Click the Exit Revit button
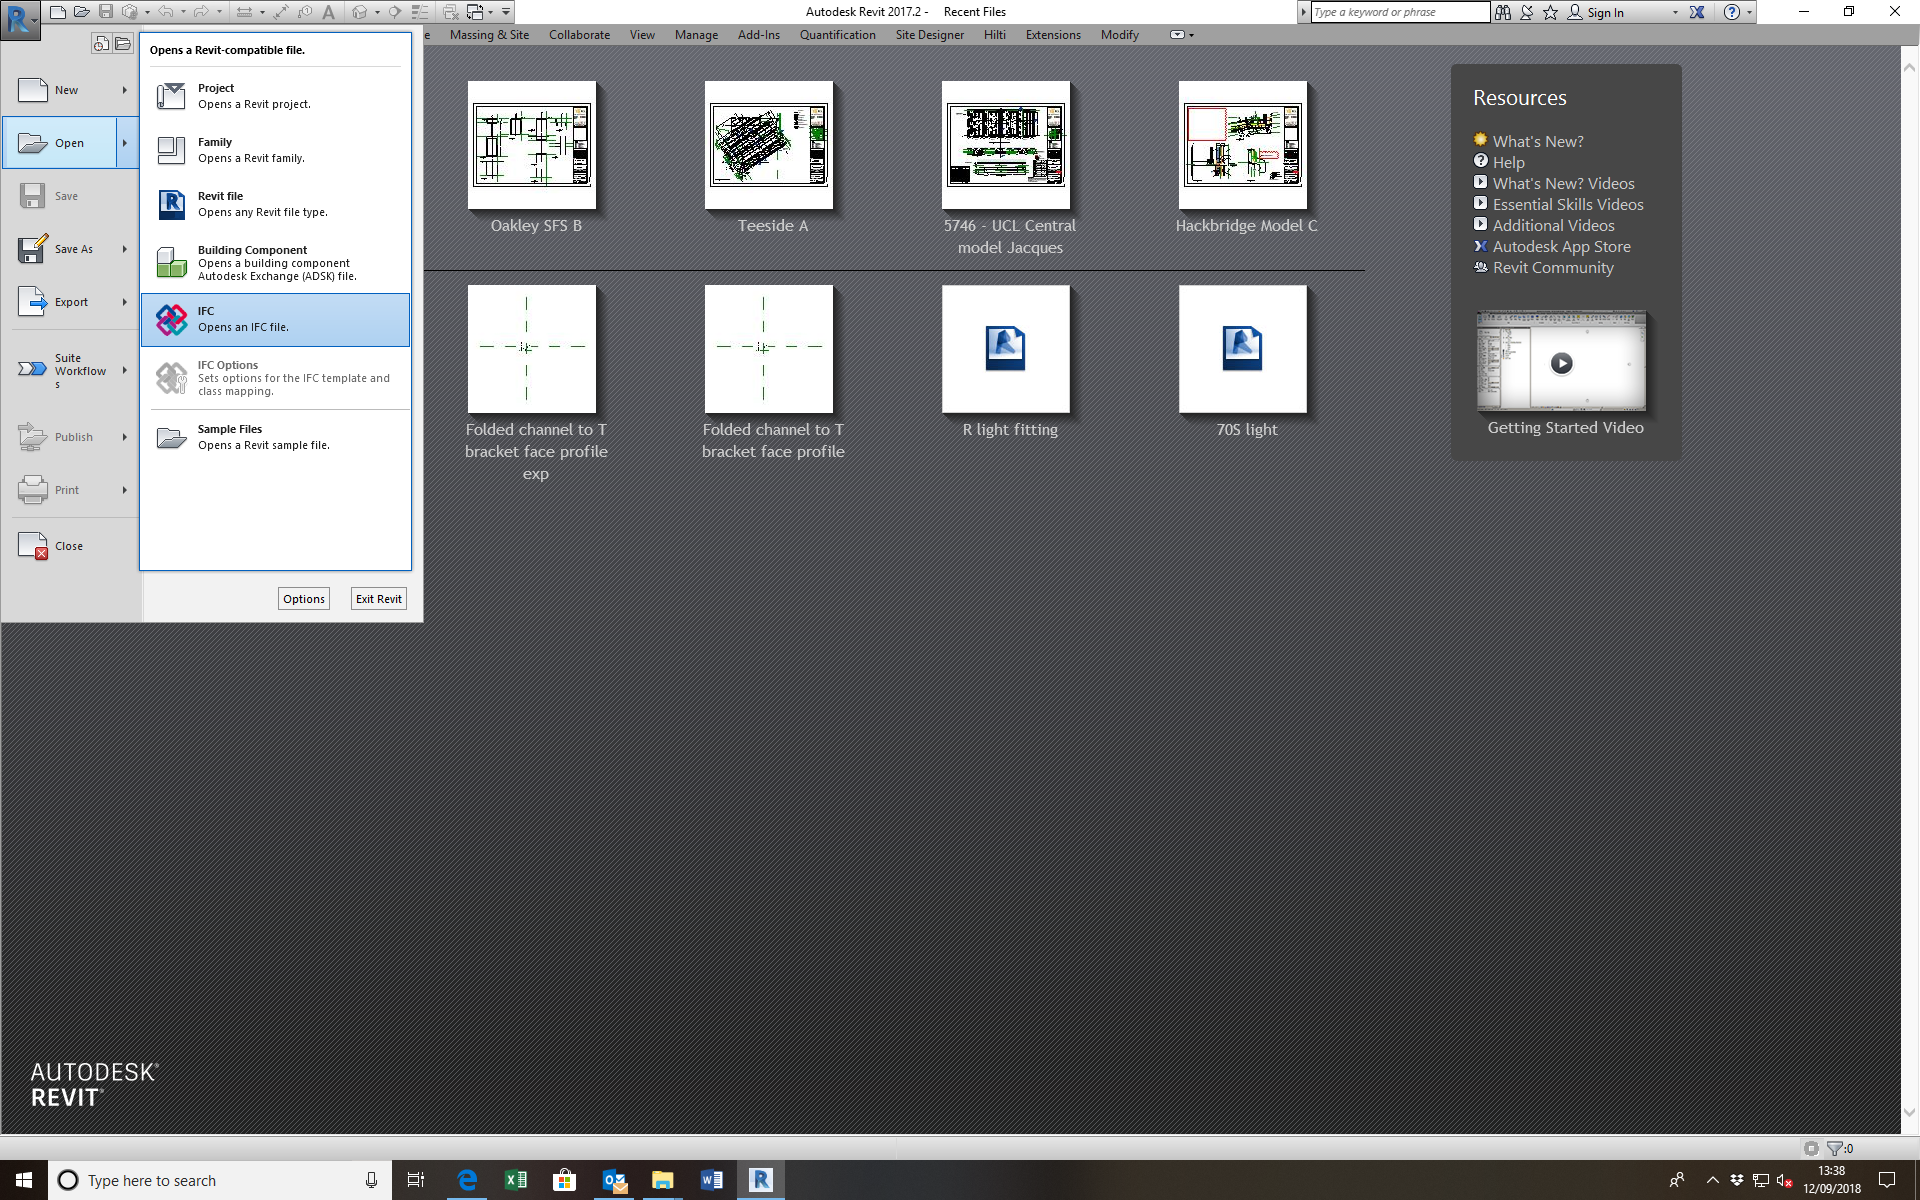The image size is (1920, 1200). point(379,599)
